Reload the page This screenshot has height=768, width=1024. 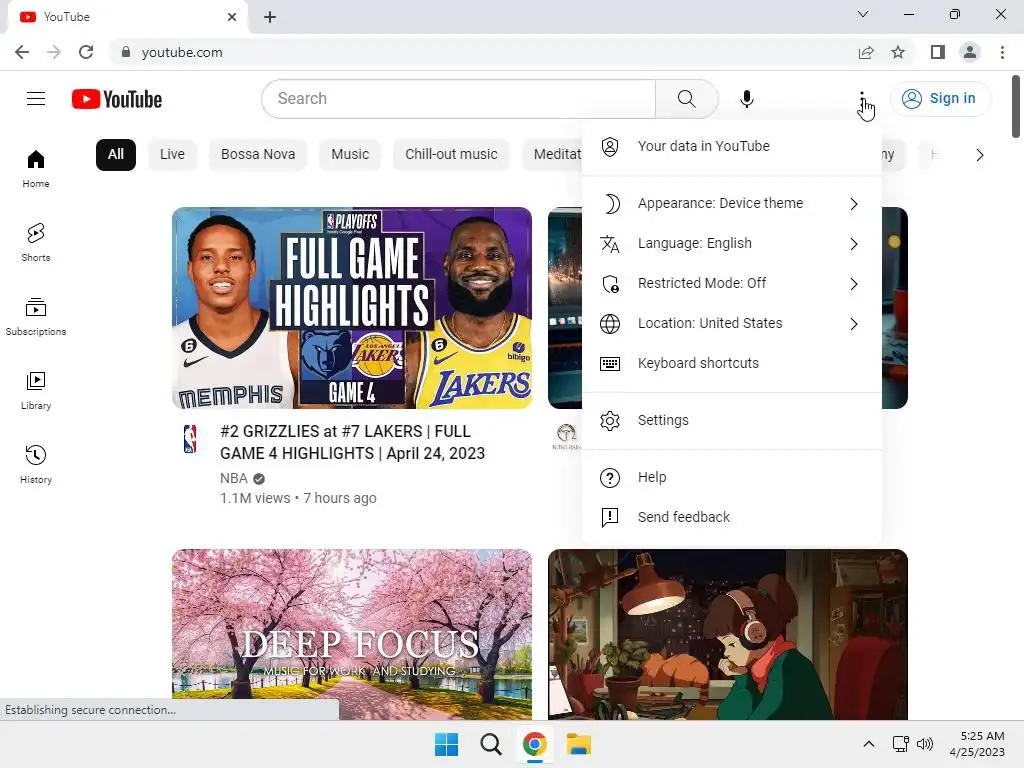(x=86, y=52)
